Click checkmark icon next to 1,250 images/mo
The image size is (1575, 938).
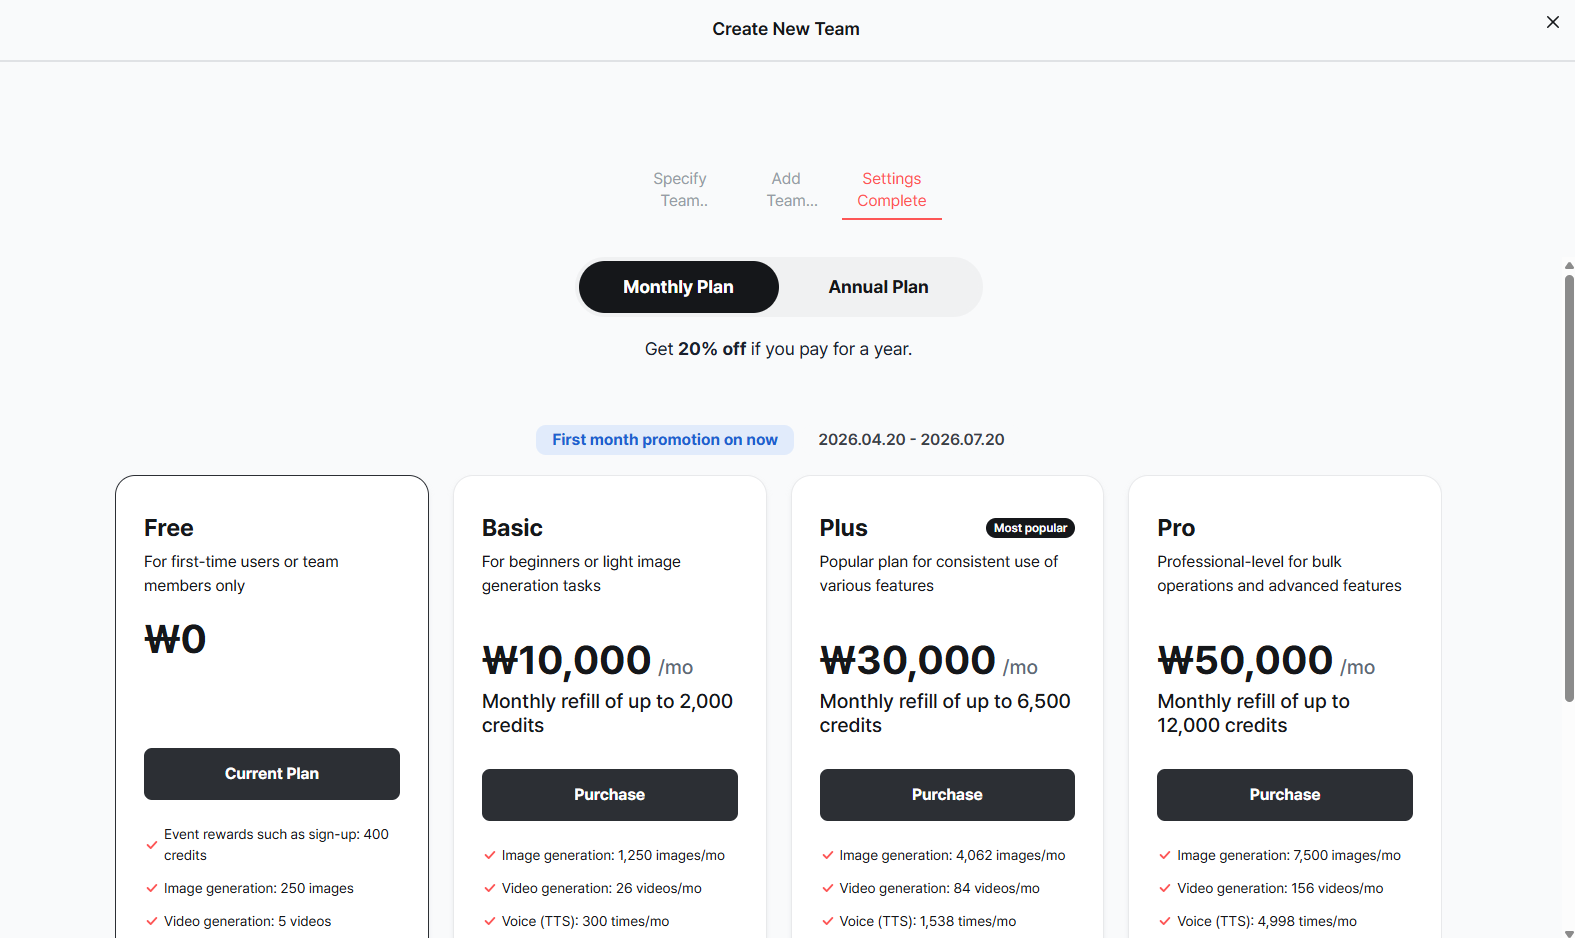click(490, 855)
